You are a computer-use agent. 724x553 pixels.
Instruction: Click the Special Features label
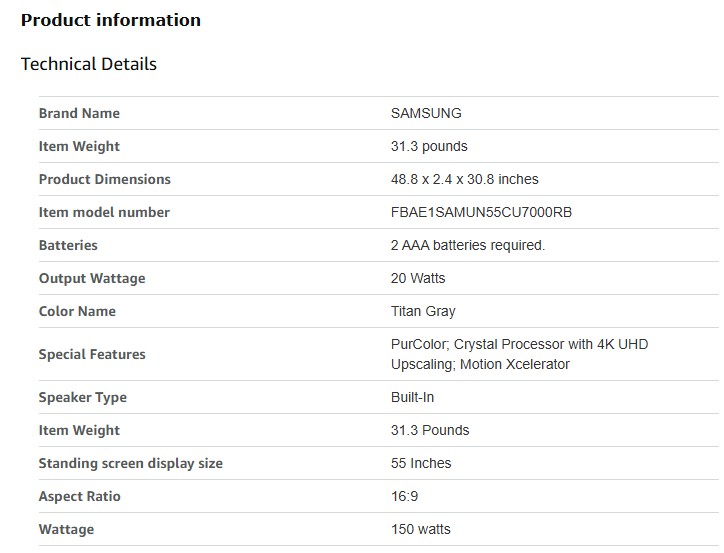(x=92, y=354)
